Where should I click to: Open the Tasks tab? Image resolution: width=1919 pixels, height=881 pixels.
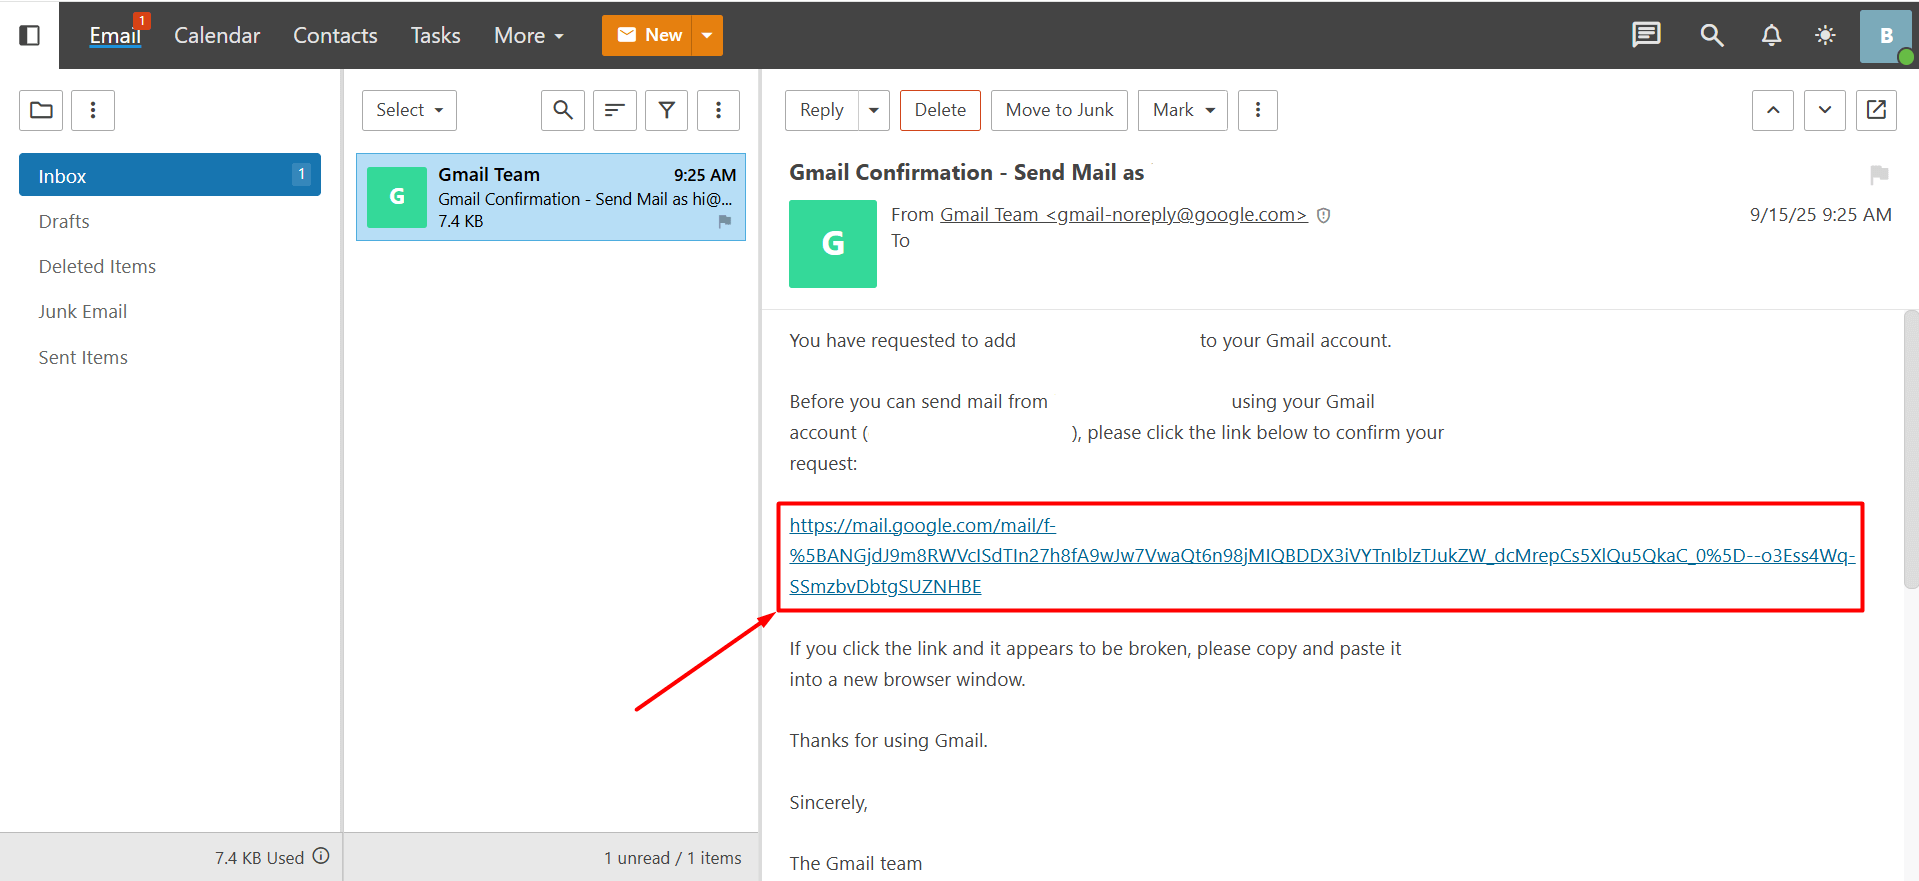pyautogui.click(x=435, y=36)
